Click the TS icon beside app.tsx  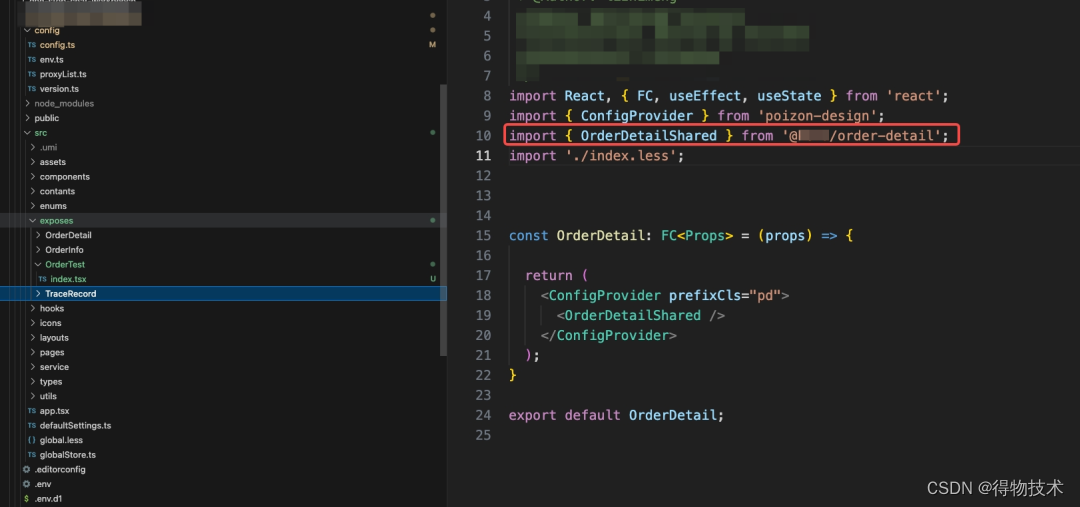click(x=32, y=411)
